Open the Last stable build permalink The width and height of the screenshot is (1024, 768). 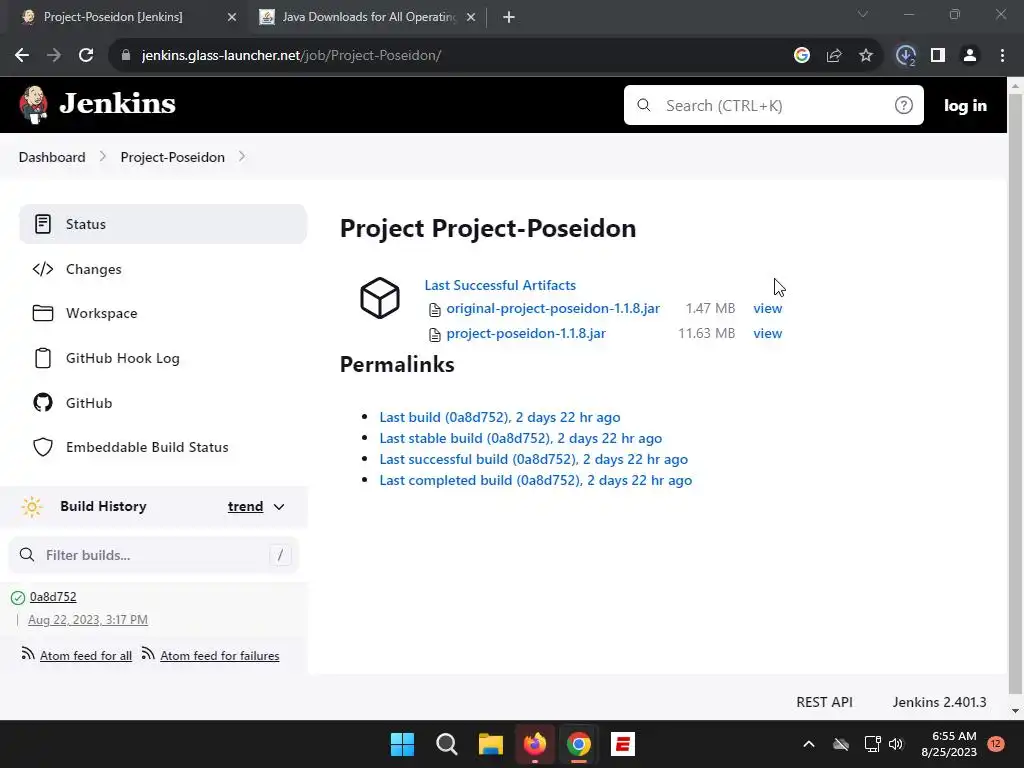520,438
